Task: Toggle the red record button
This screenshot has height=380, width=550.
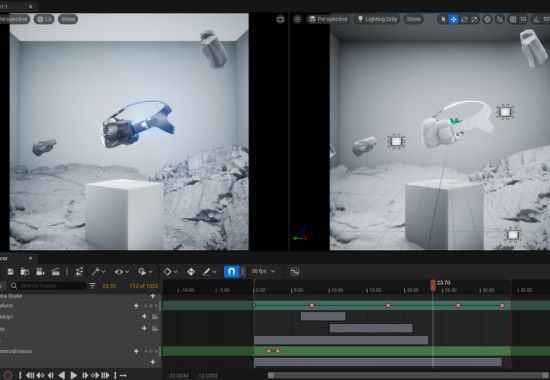Action: tap(8, 375)
